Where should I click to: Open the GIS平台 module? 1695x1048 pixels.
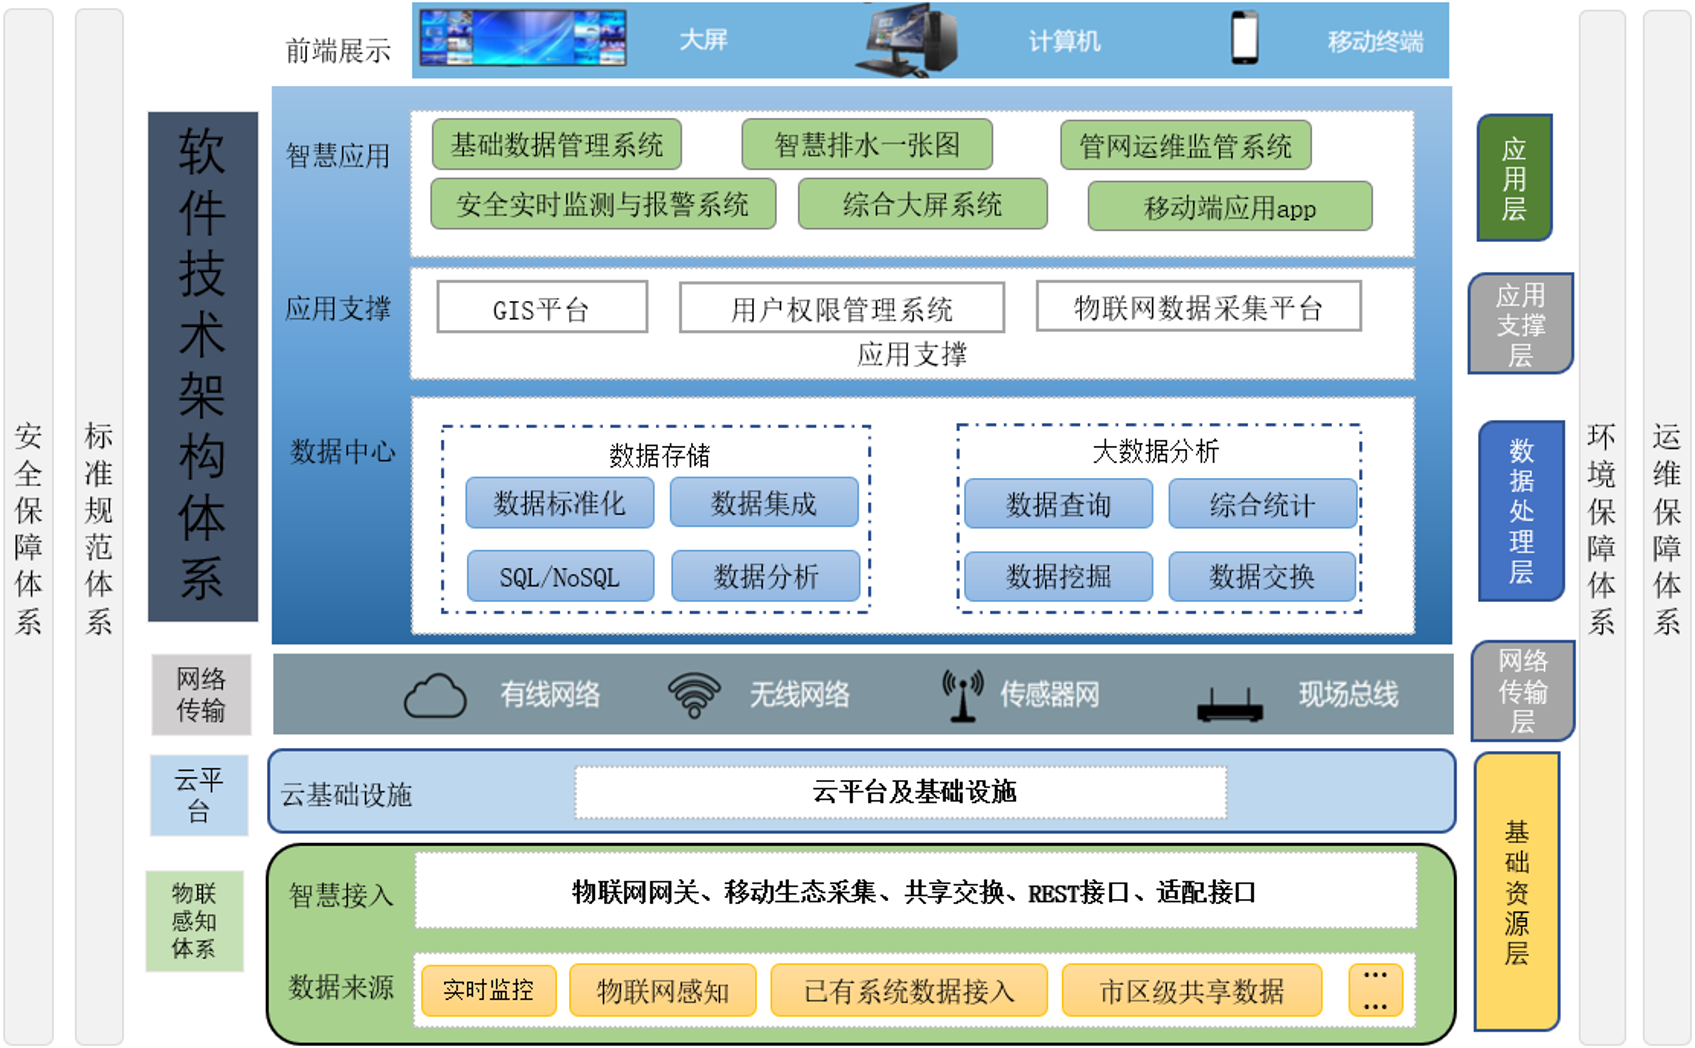pyautogui.click(x=541, y=308)
